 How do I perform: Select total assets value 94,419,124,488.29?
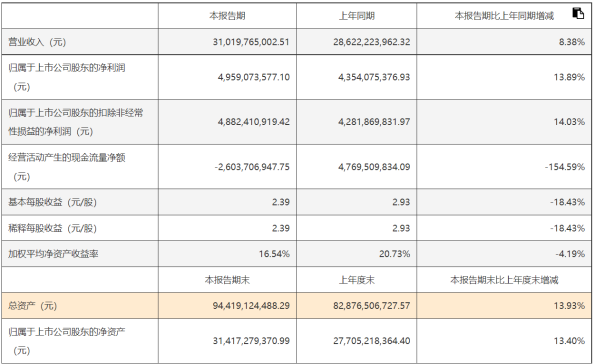click(251, 306)
